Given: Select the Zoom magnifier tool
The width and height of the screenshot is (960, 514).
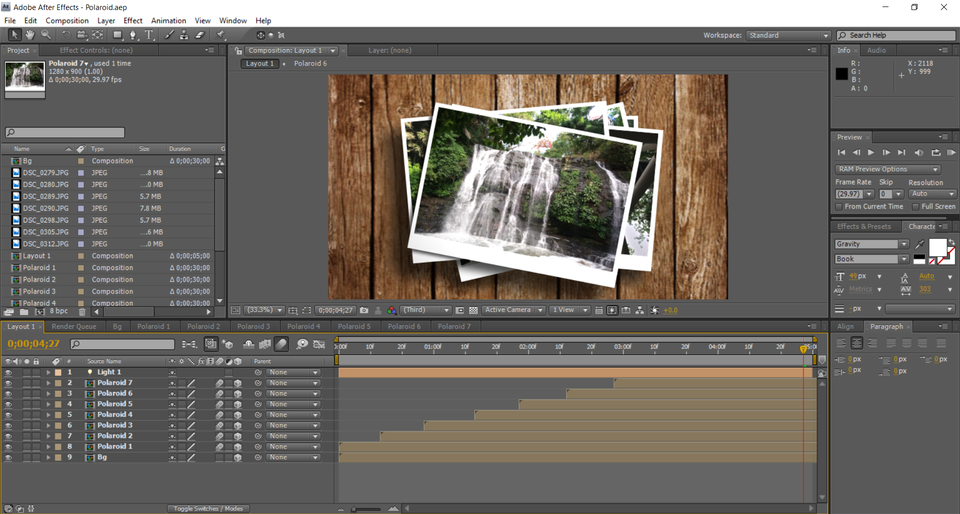Looking at the screenshot, I should click(46, 35).
